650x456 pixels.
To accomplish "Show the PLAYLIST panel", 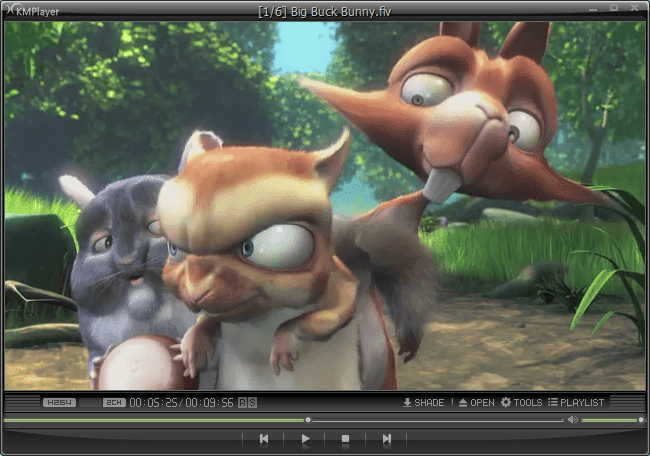I will coord(576,403).
